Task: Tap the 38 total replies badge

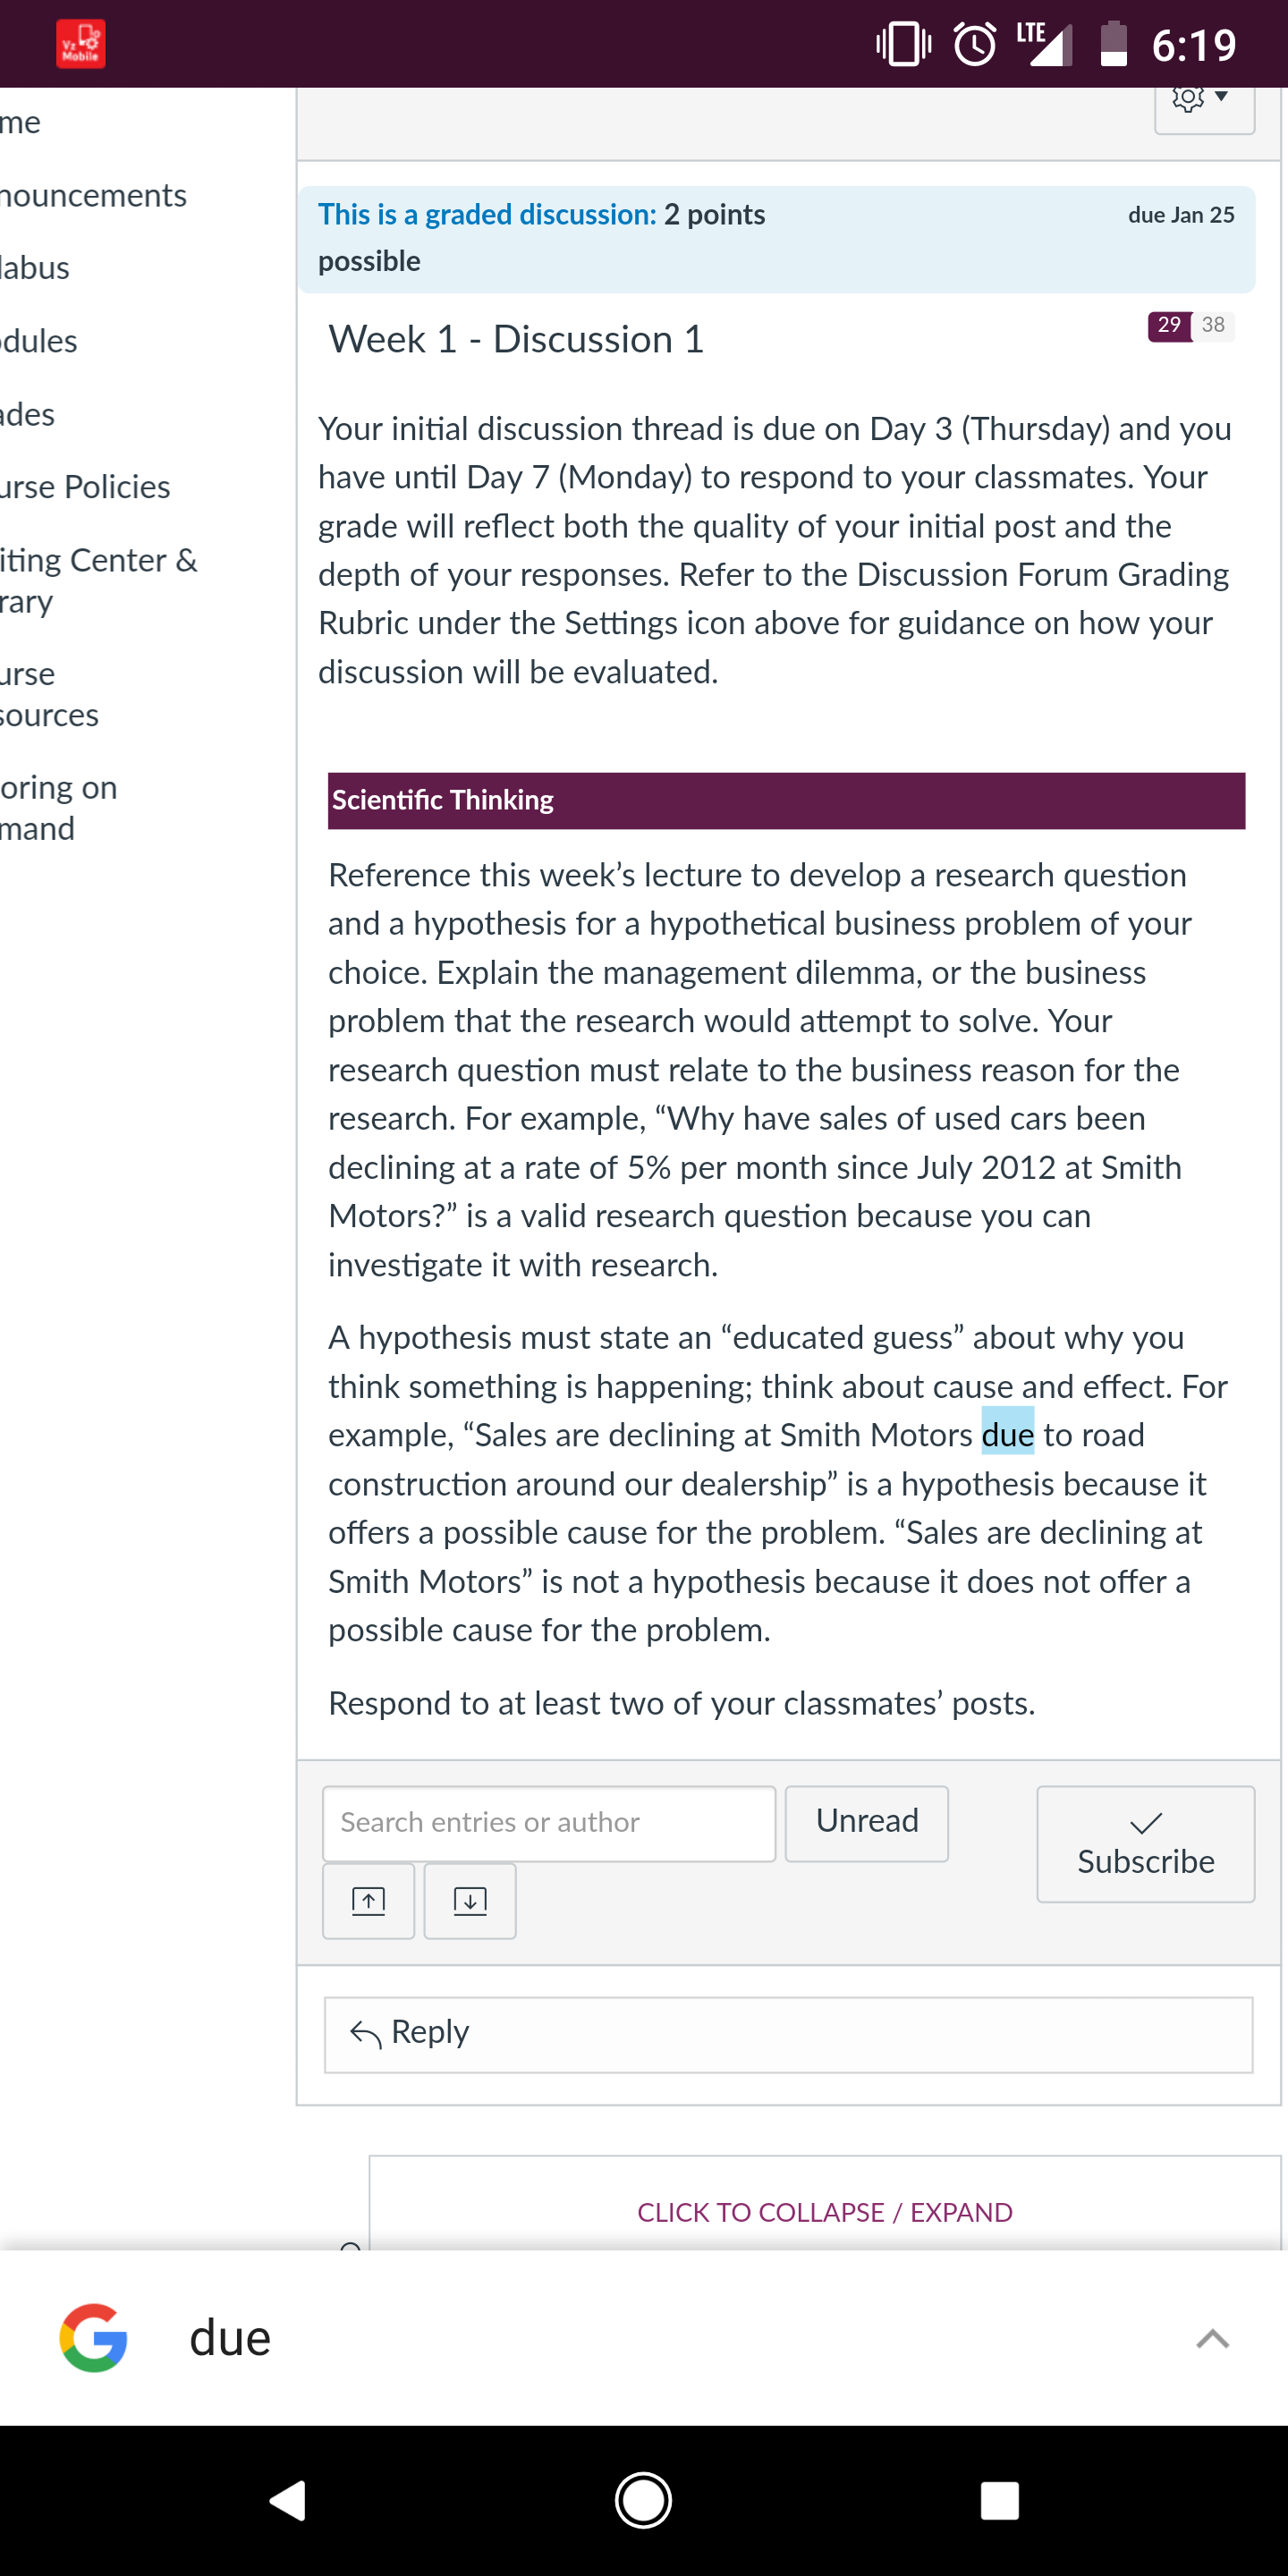Action: tap(1213, 325)
